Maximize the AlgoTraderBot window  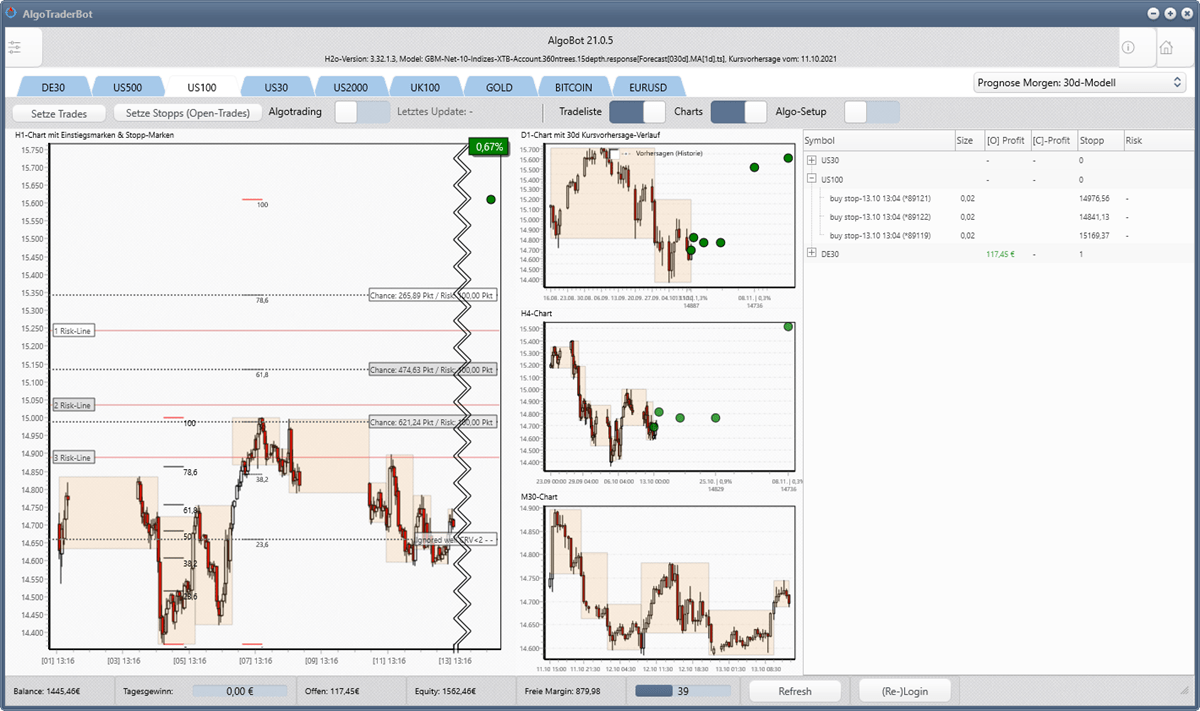[x=1168, y=13]
